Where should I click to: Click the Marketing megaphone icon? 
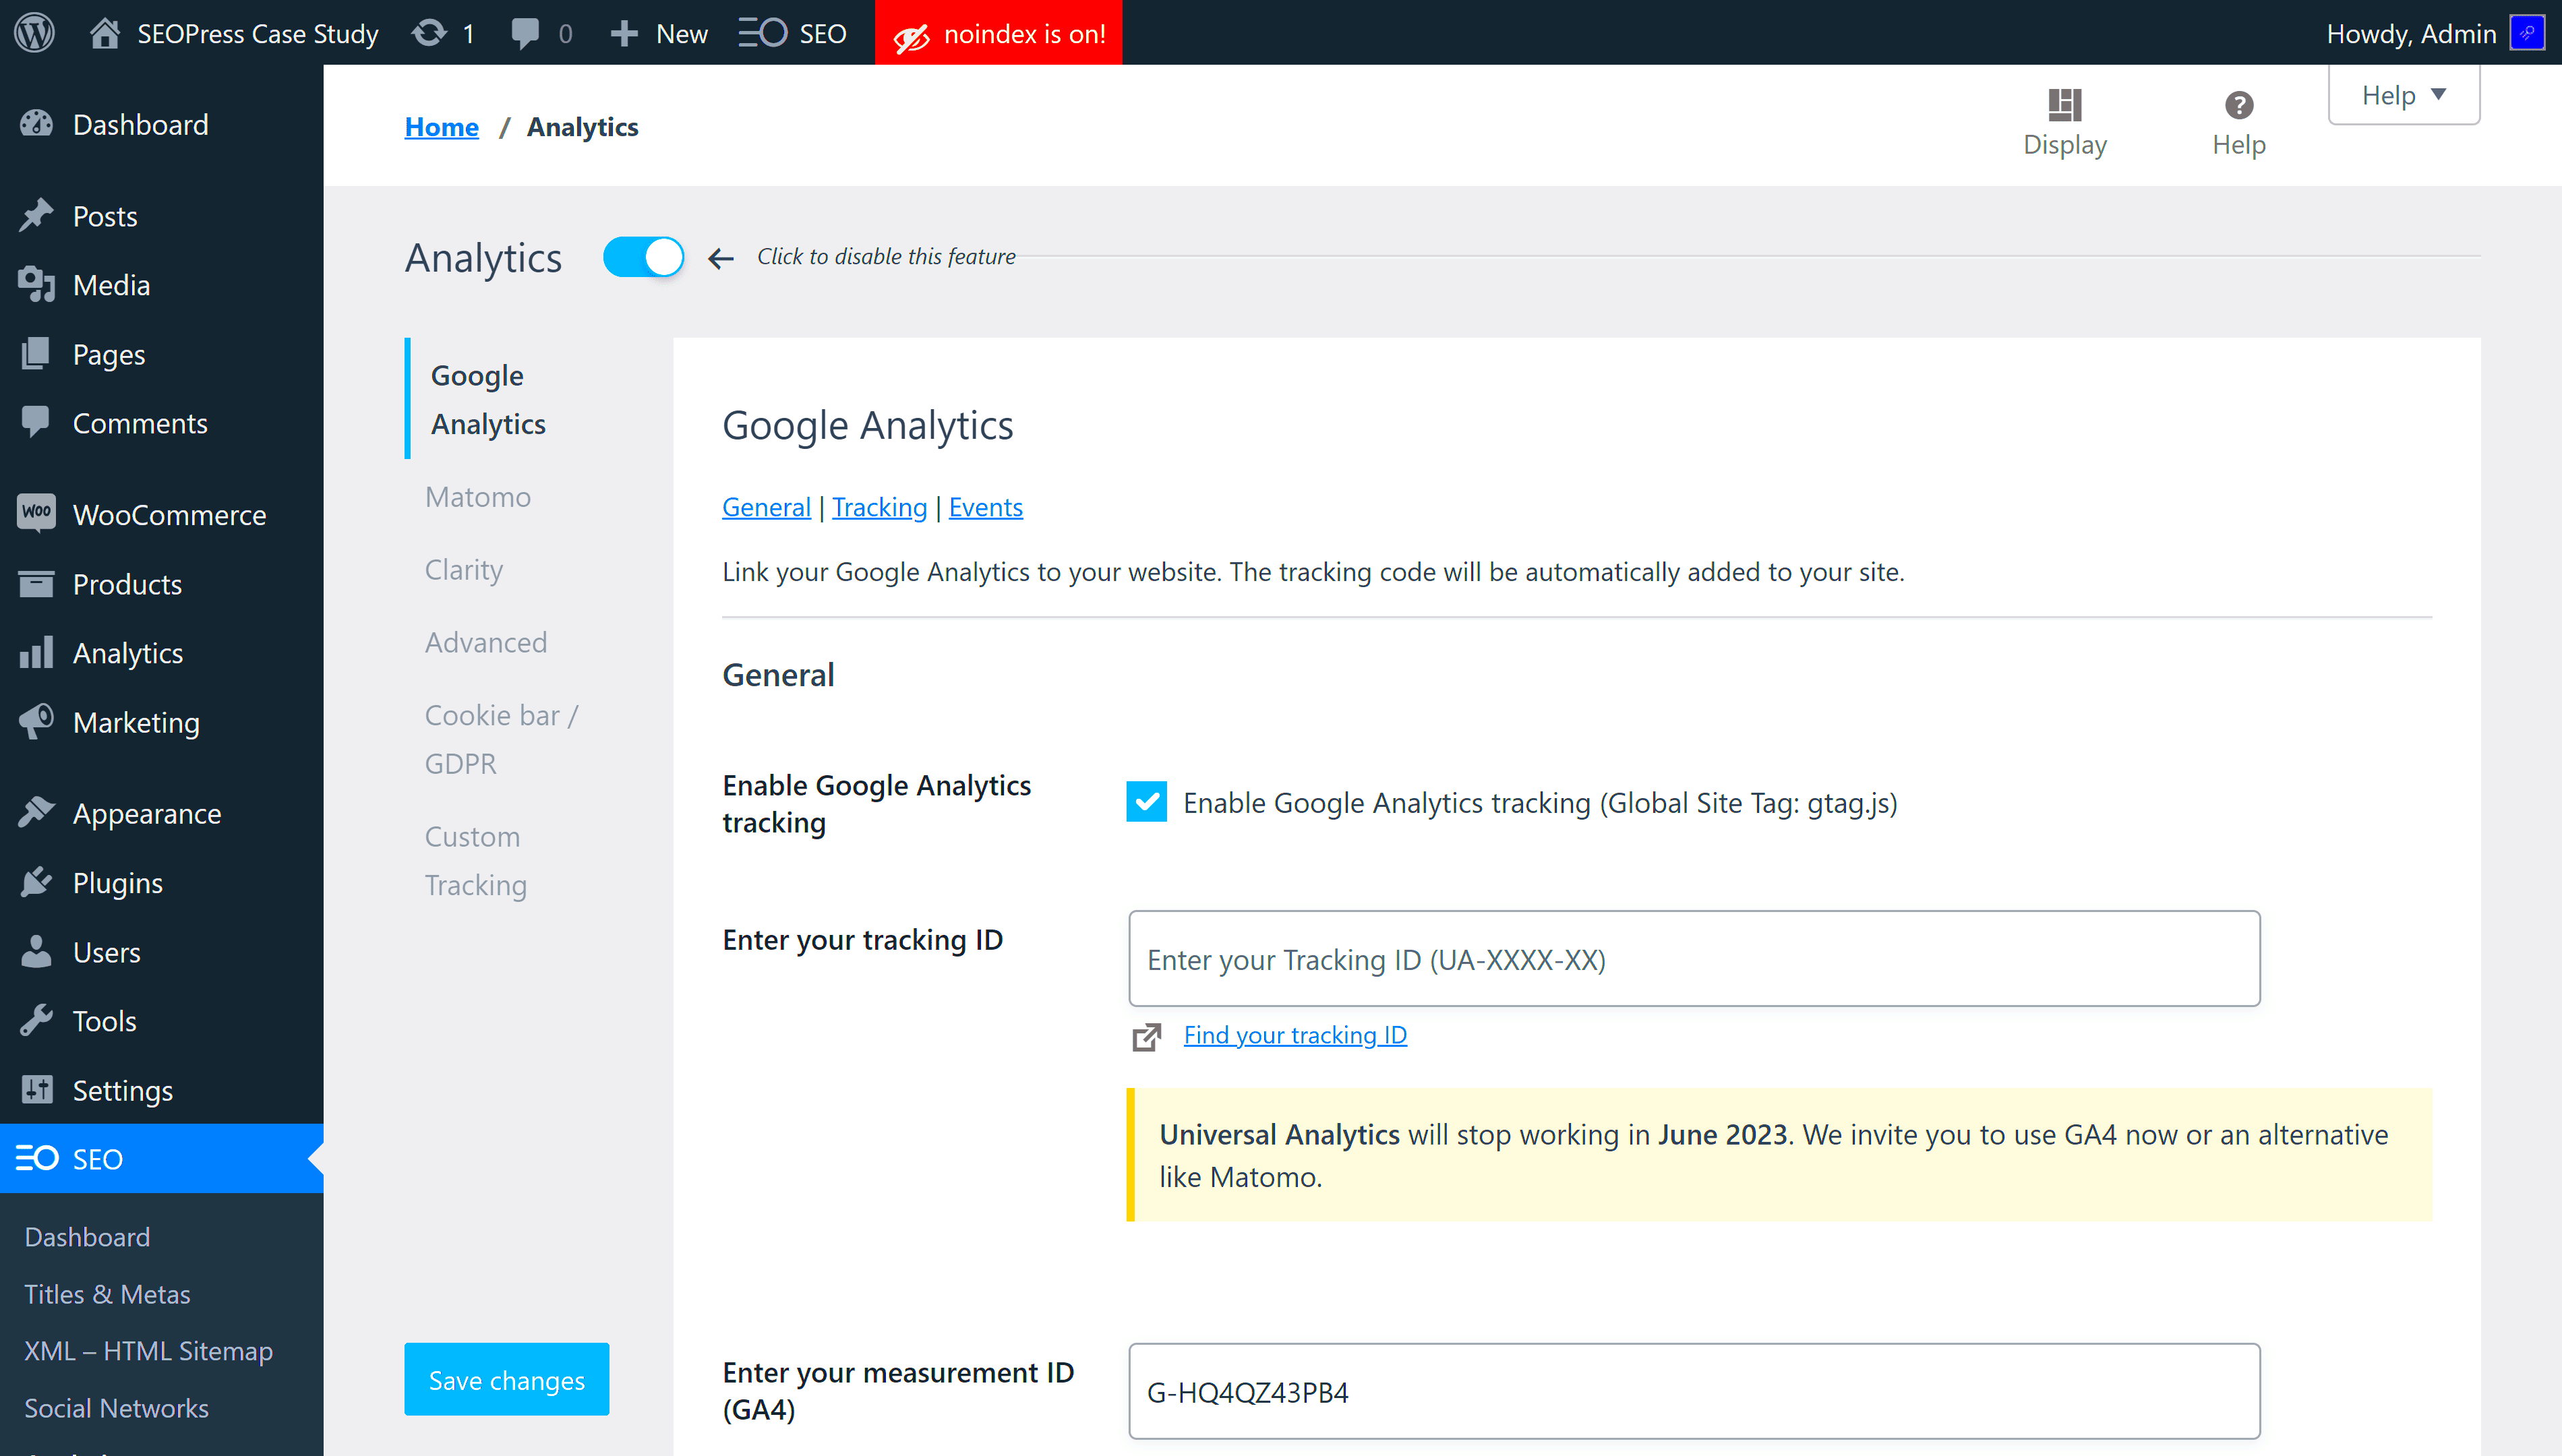tap(36, 722)
